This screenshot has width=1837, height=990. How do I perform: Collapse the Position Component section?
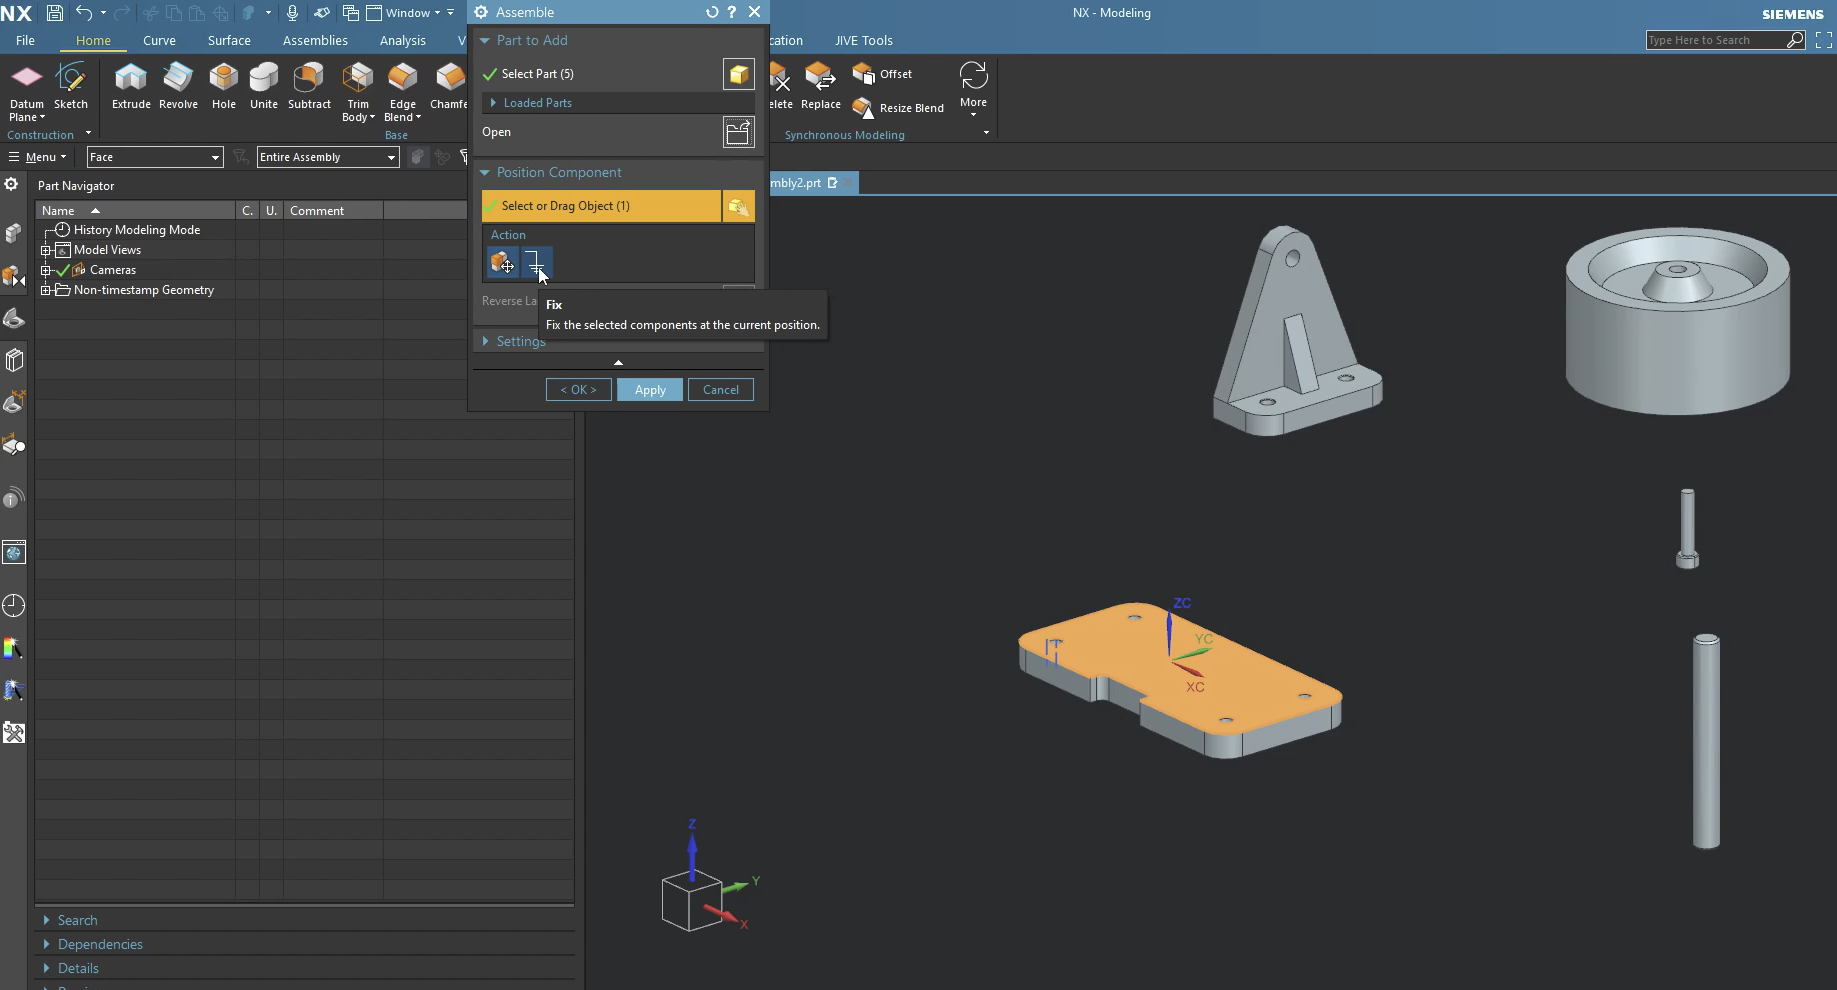coord(485,173)
